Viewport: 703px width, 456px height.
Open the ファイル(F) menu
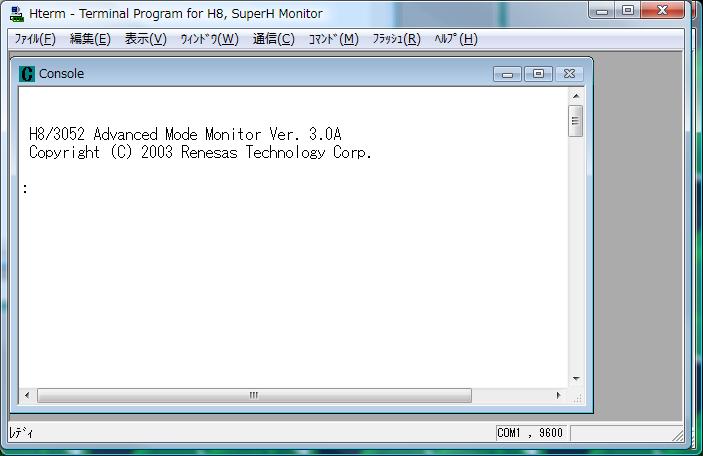(x=35, y=39)
